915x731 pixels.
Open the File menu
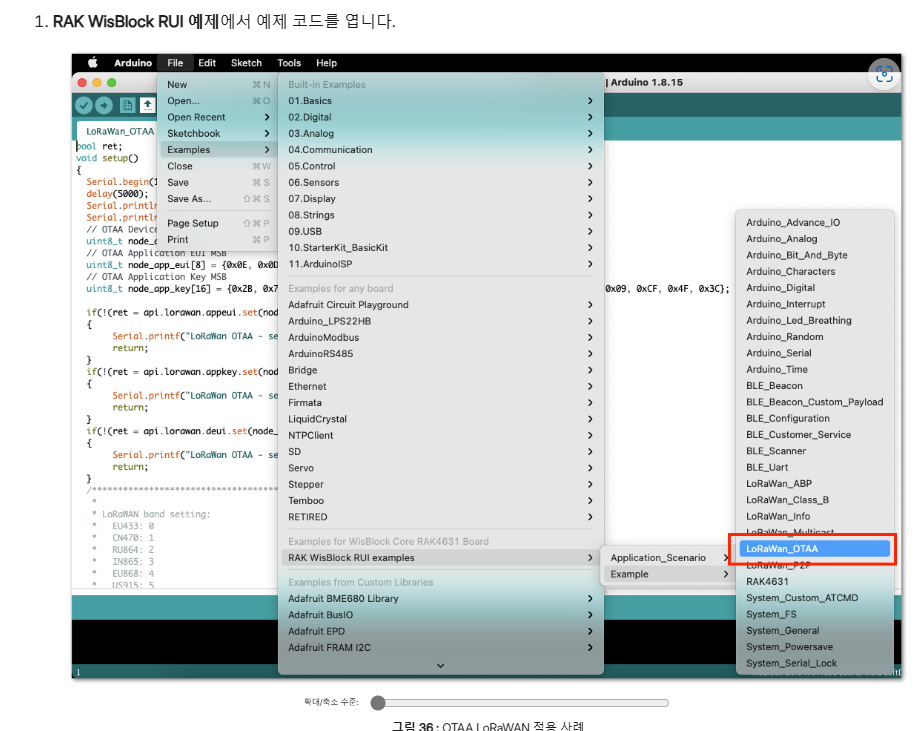pyautogui.click(x=175, y=63)
